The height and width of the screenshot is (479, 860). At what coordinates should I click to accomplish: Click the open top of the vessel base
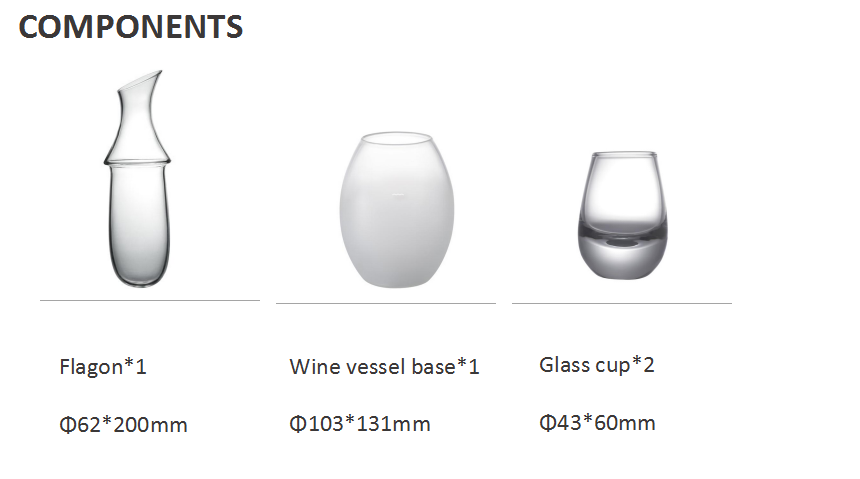[397, 137]
